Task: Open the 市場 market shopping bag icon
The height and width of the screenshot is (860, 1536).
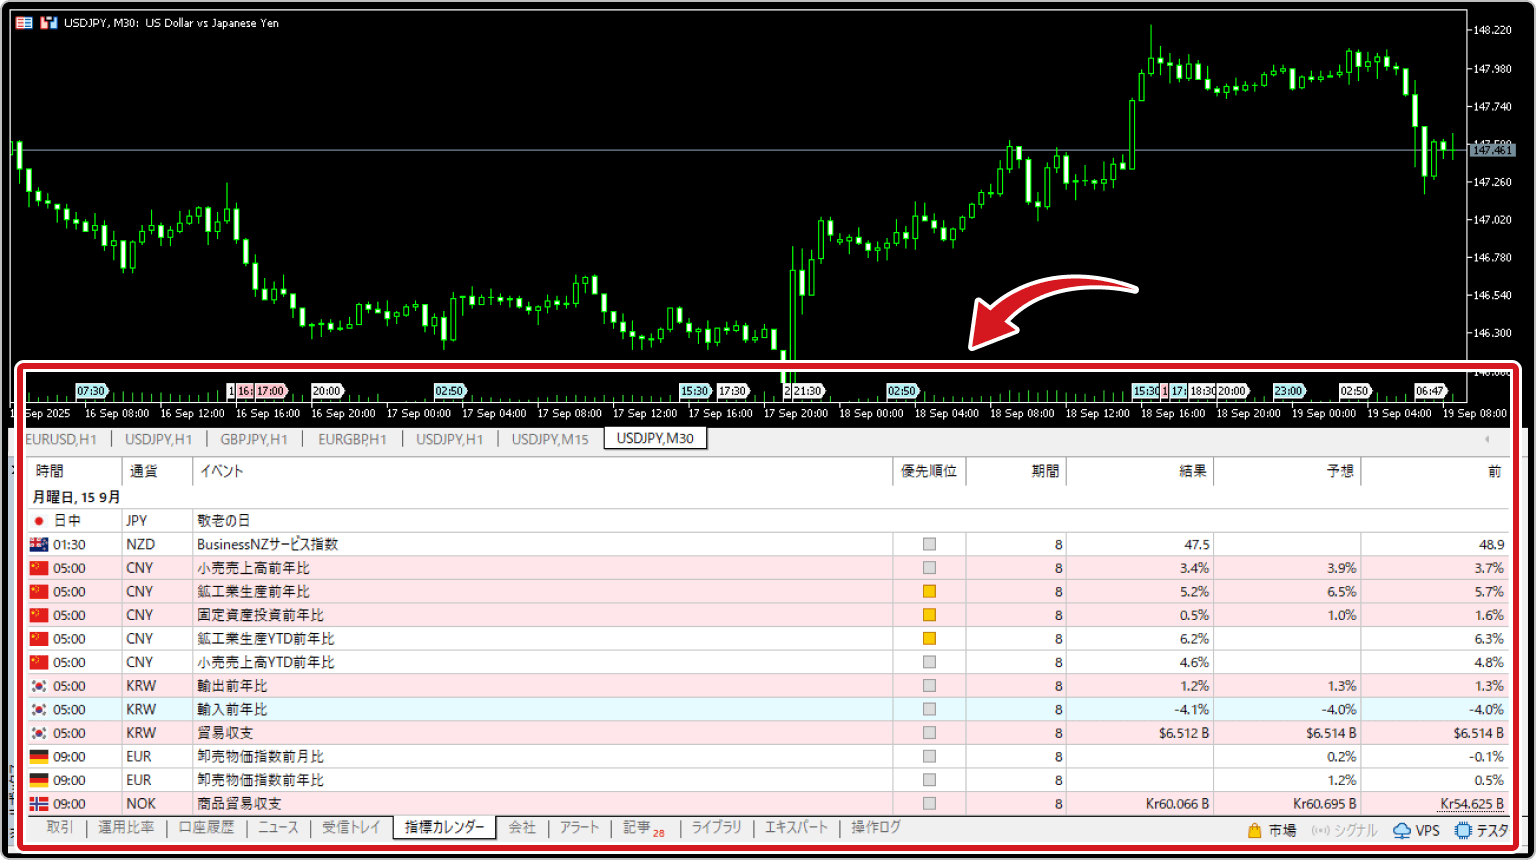Action: (1254, 830)
